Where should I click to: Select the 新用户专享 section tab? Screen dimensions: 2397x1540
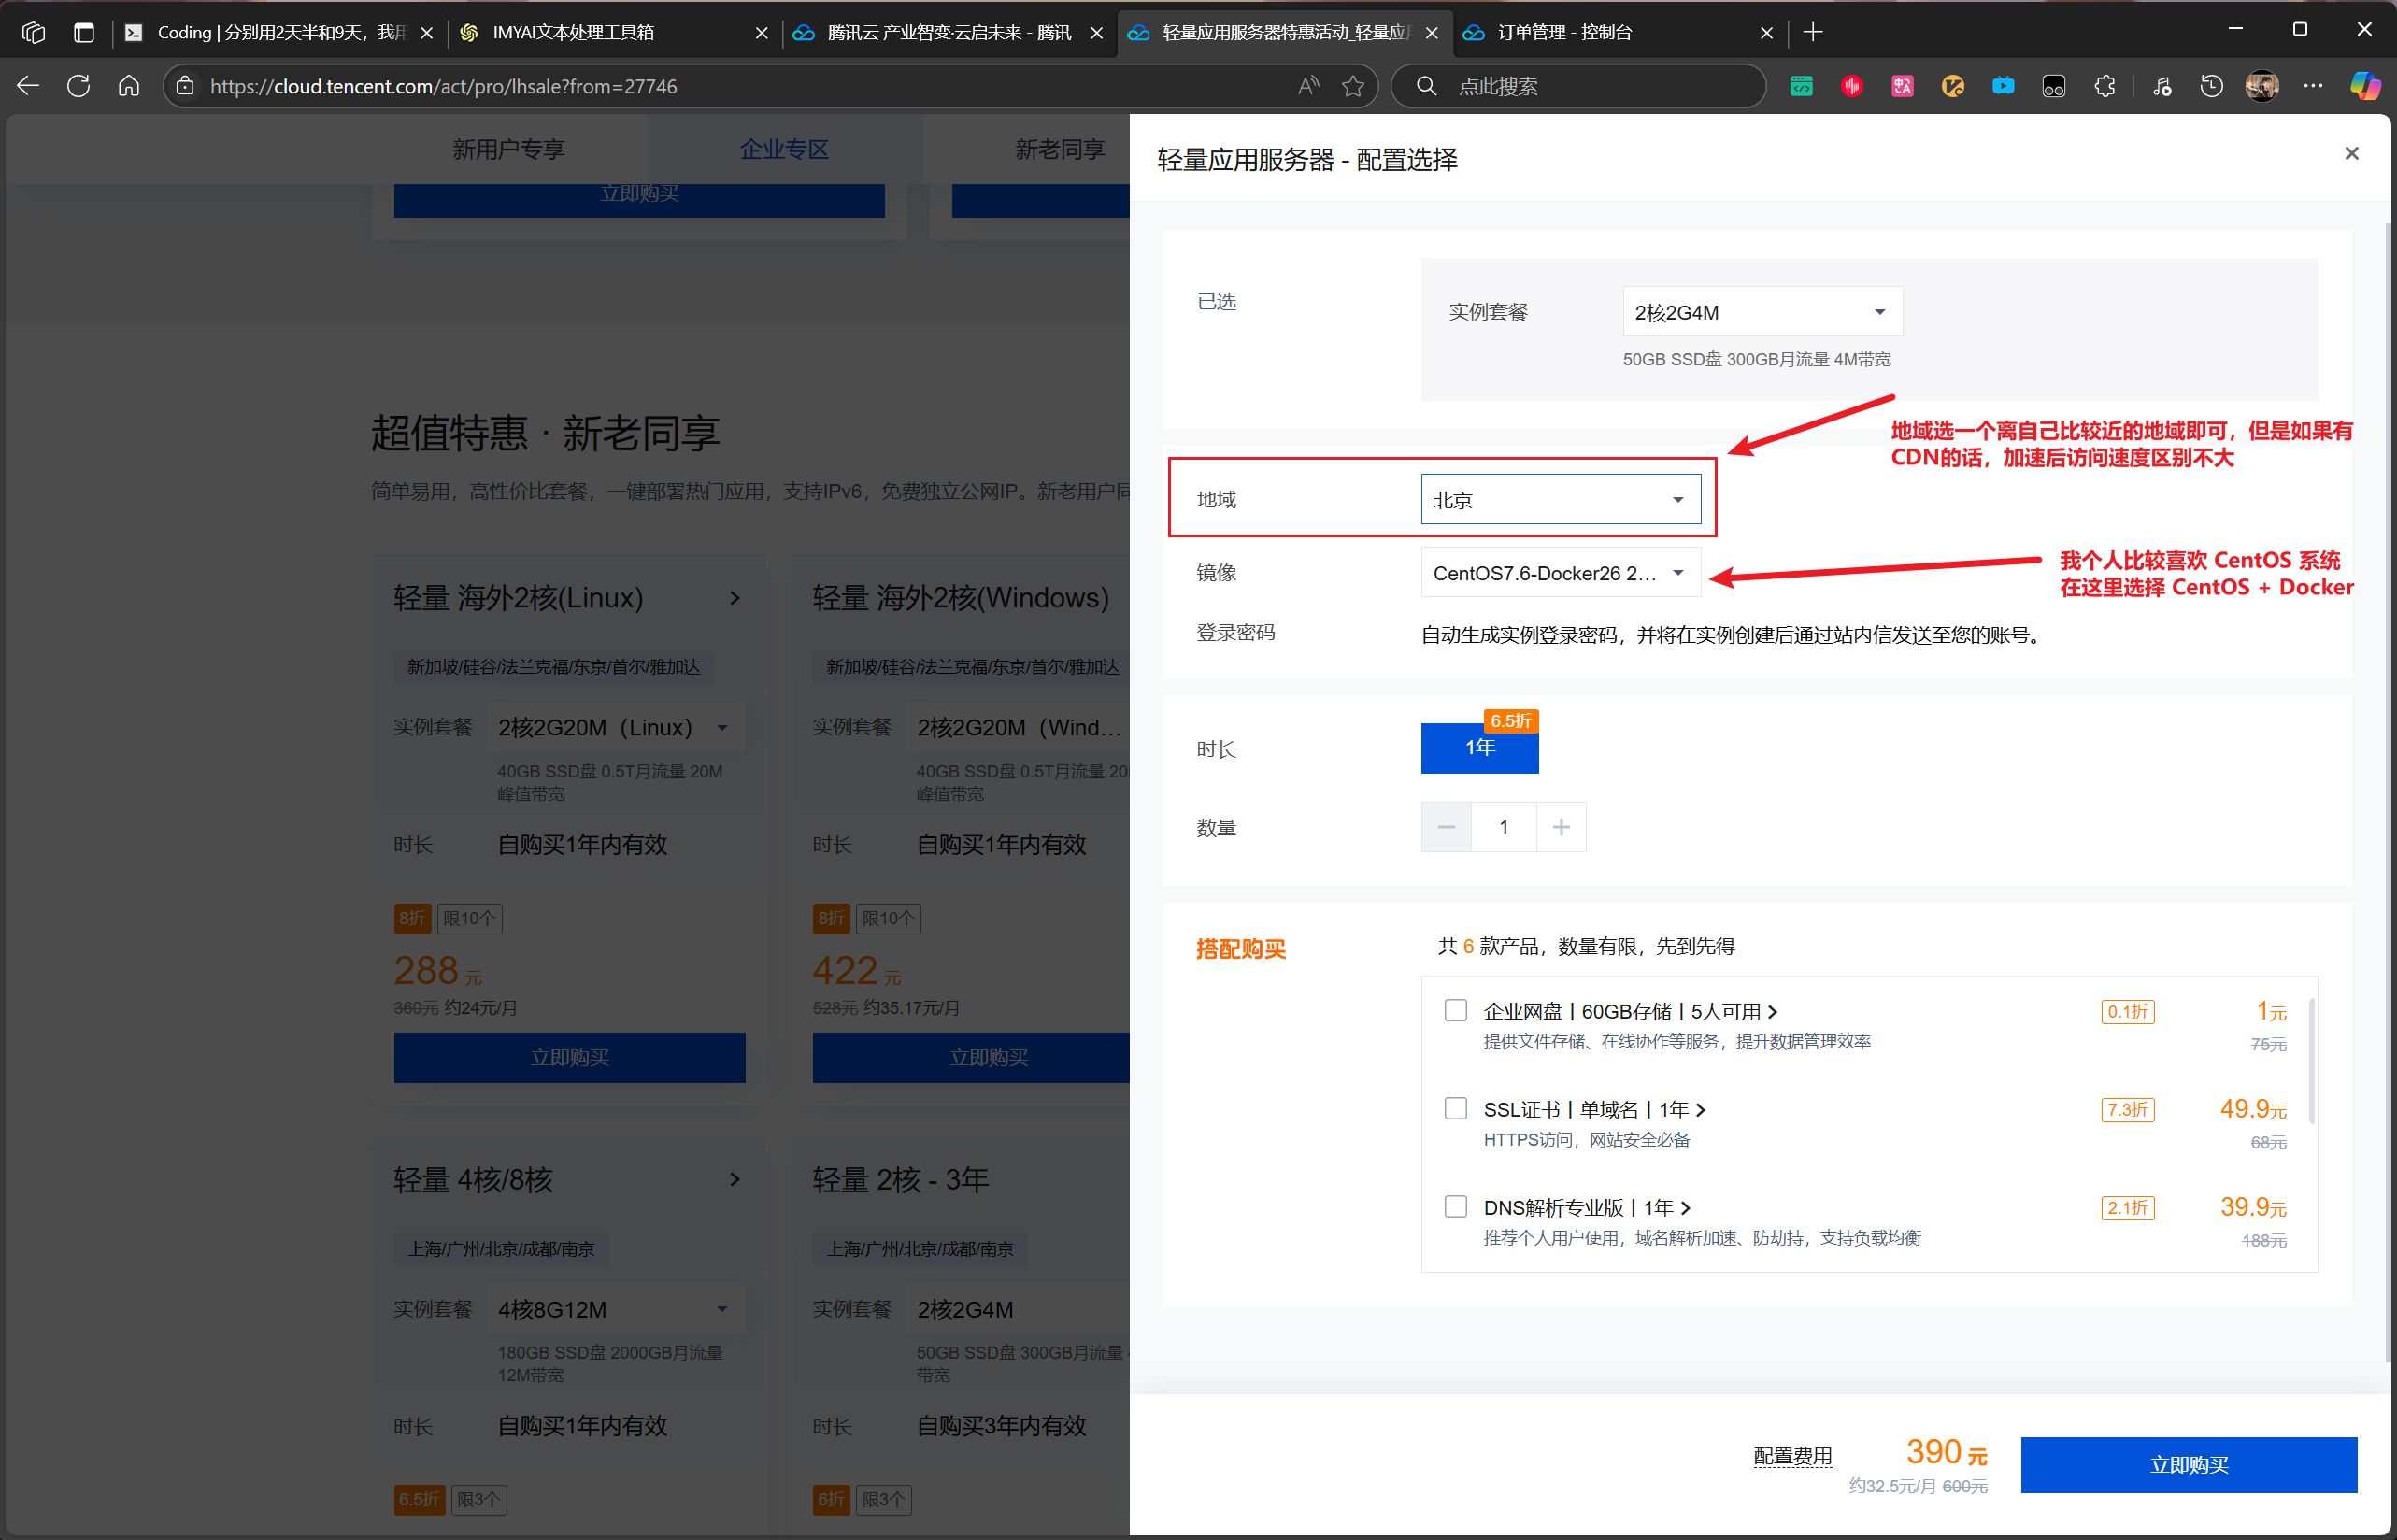509,149
